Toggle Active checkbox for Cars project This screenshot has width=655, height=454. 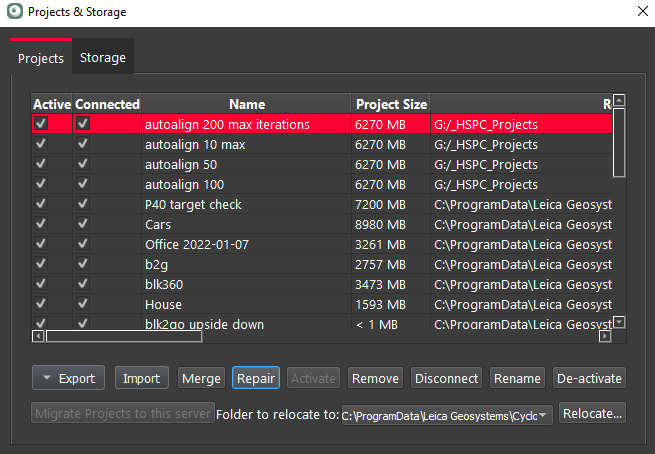tap(41, 224)
